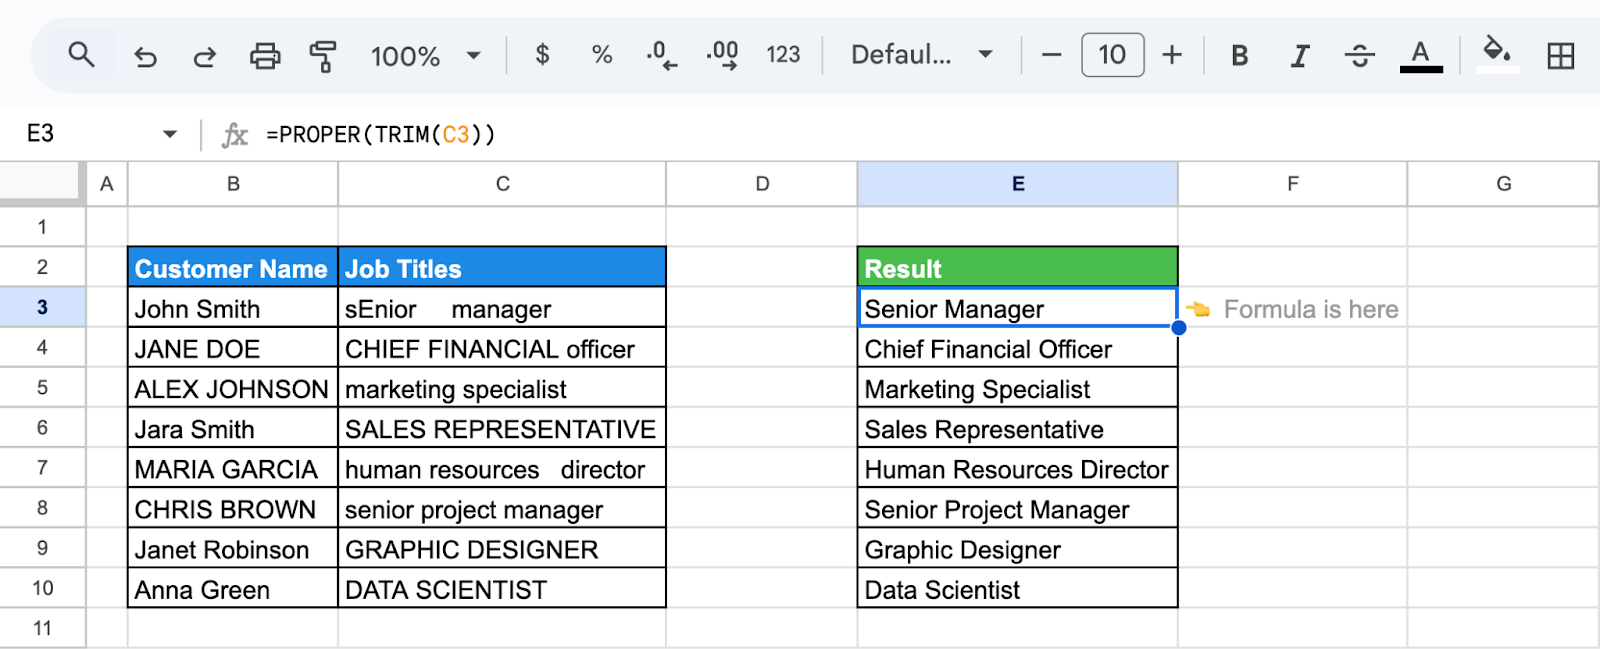Select the cell sEnior manager
The height and width of the screenshot is (649, 1600).
[502, 308]
